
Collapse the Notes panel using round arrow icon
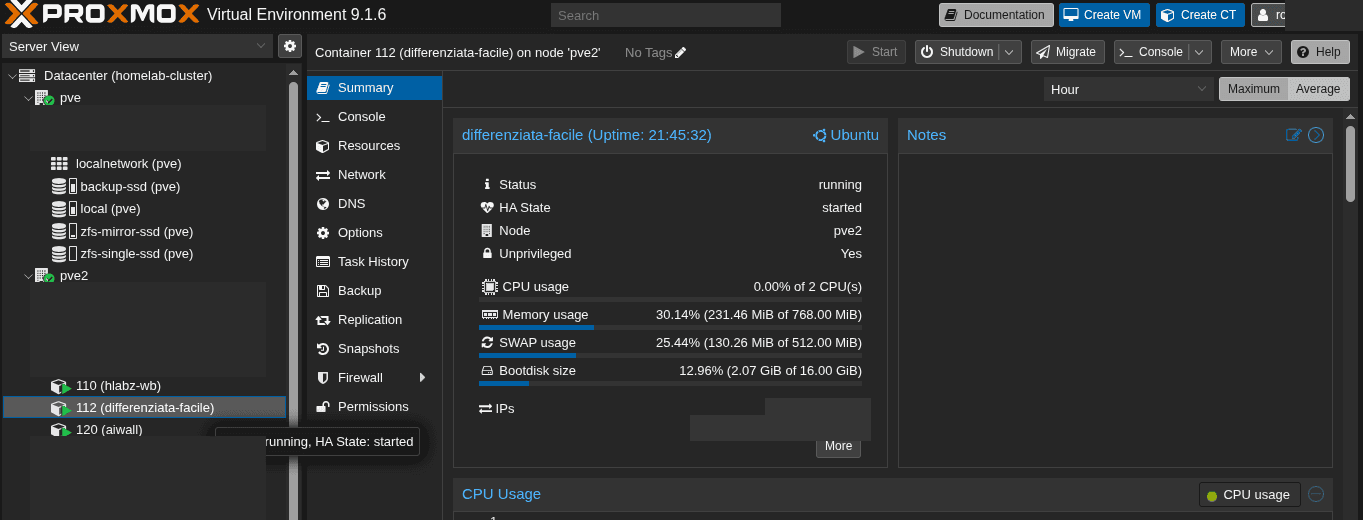[1316, 135]
